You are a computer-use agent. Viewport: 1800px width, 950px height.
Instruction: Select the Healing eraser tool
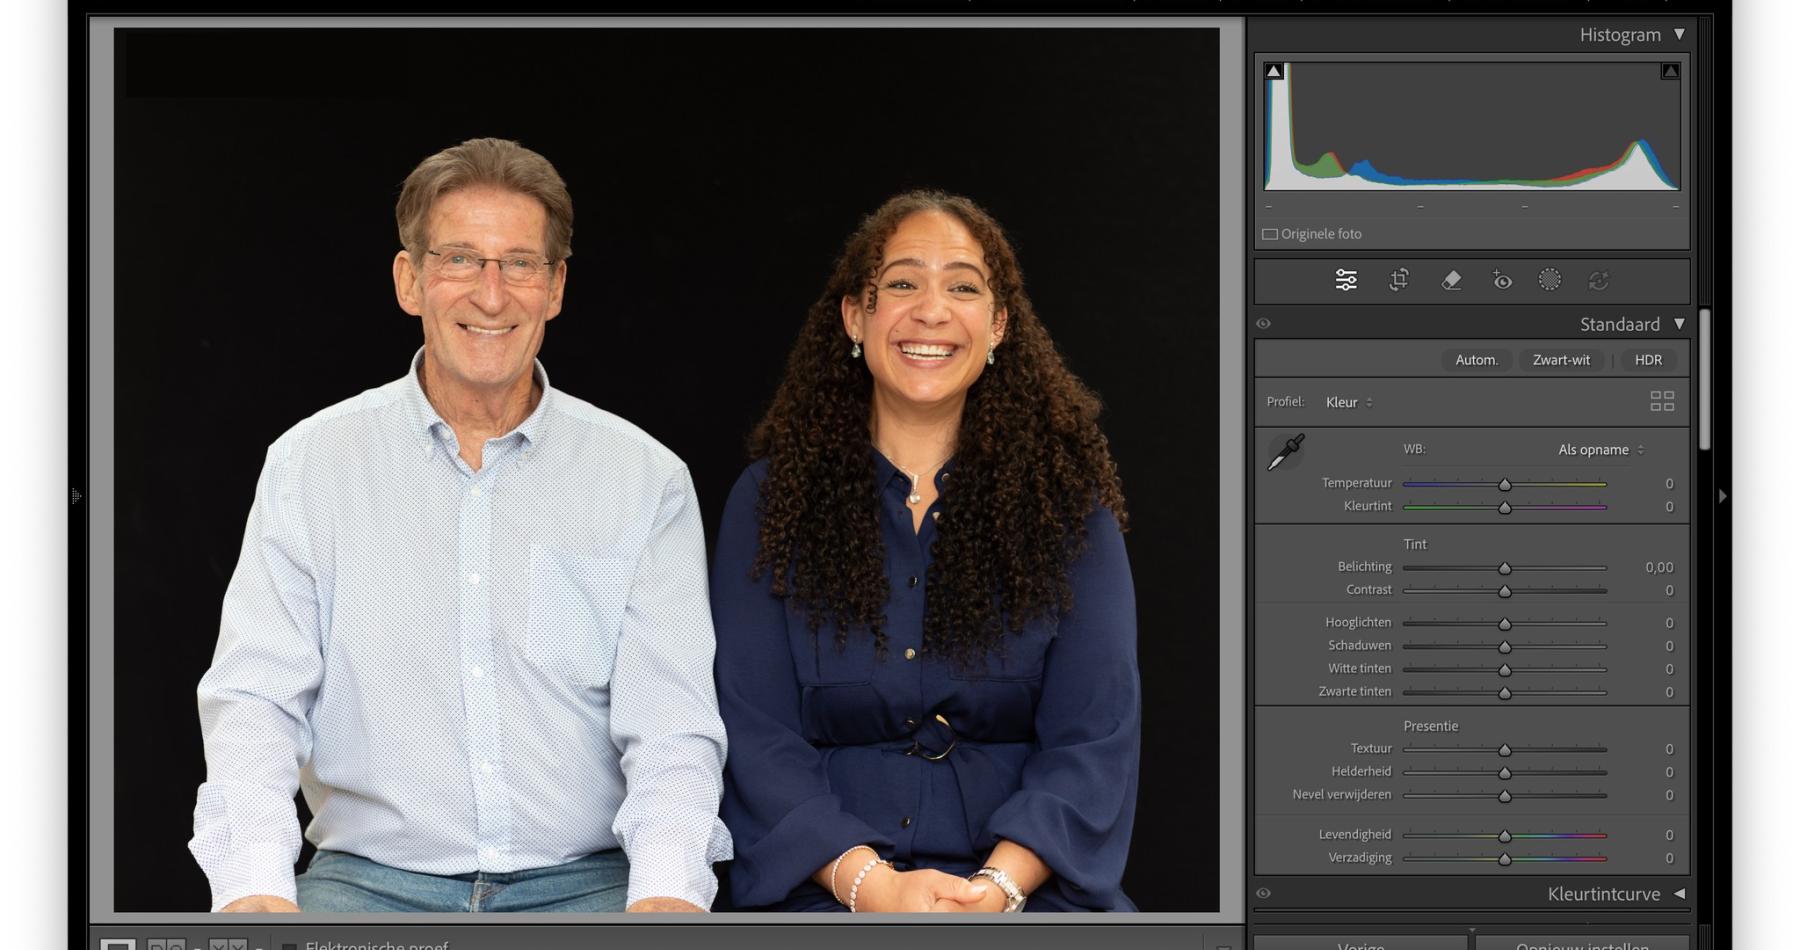coord(1451,280)
